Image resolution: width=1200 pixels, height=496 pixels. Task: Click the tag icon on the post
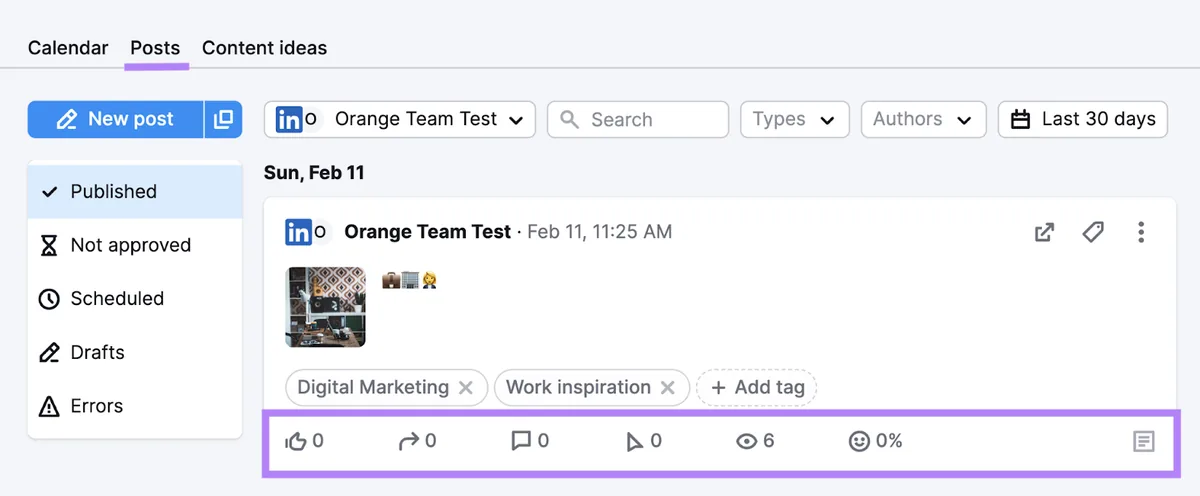tap(1093, 232)
